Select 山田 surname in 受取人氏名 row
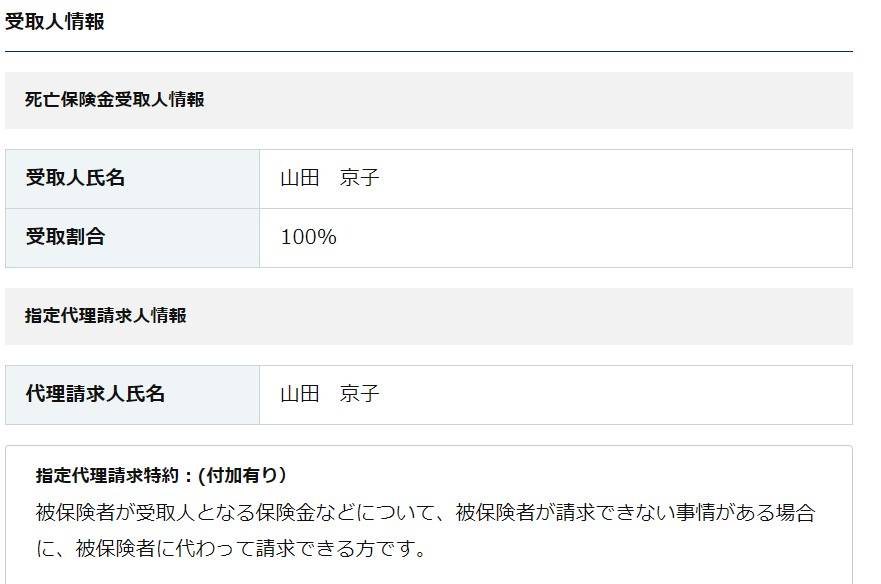This screenshot has height=584, width=881. [299, 178]
